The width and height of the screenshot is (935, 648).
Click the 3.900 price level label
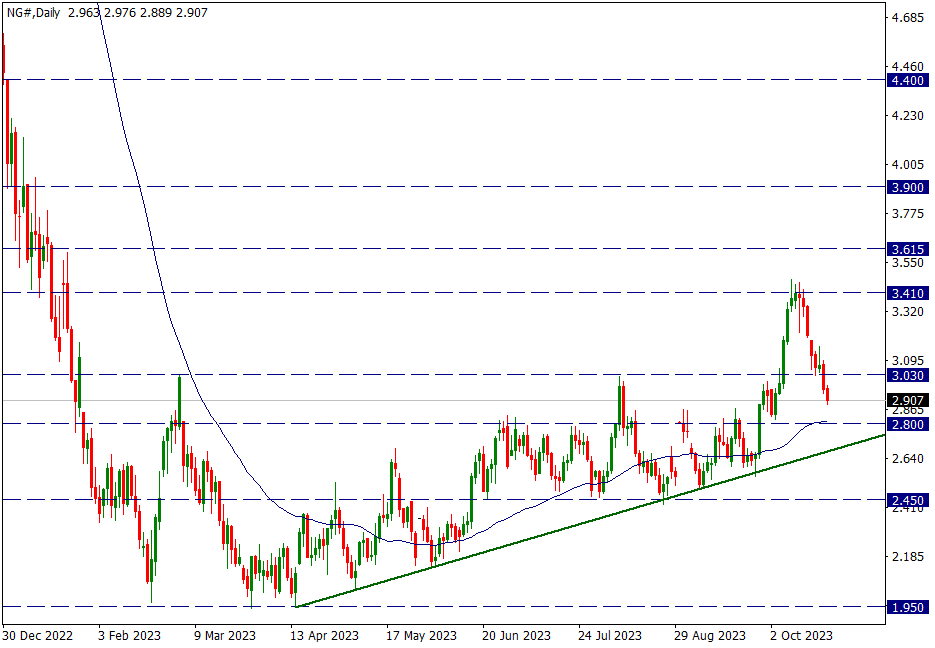tap(908, 187)
